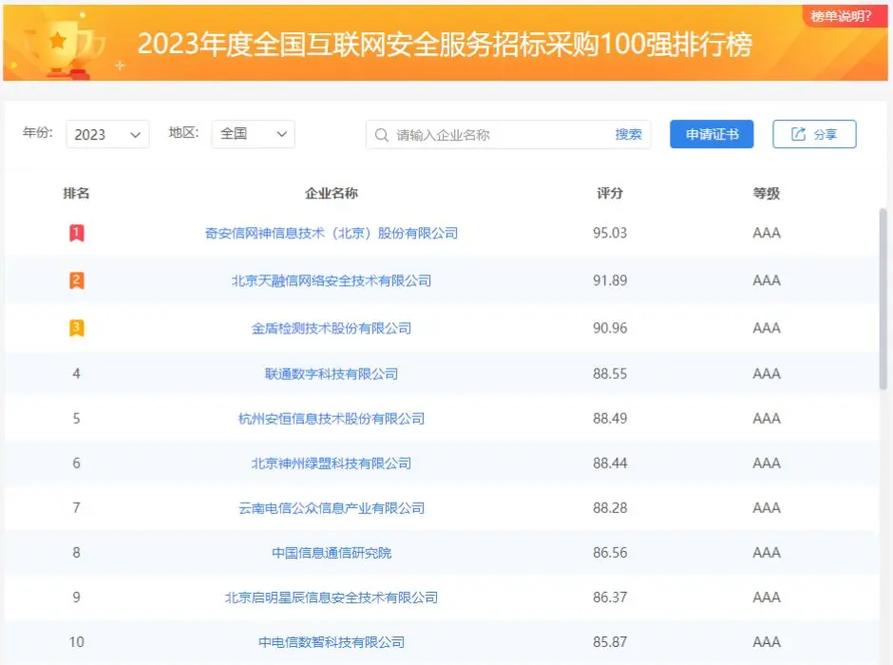Click the score 91.89
Viewport: 893px width, 665px height.
pyautogui.click(x=610, y=281)
